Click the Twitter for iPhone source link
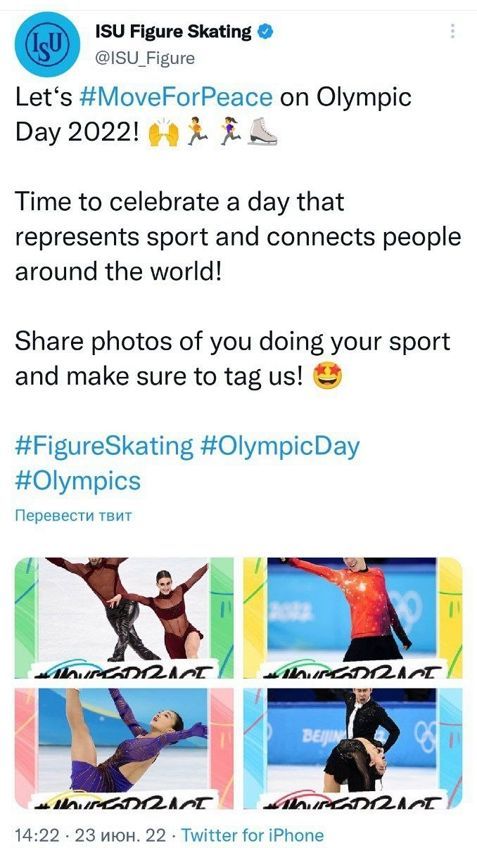Image resolution: width=477 pixels, height=848 pixels. [252, 834]
